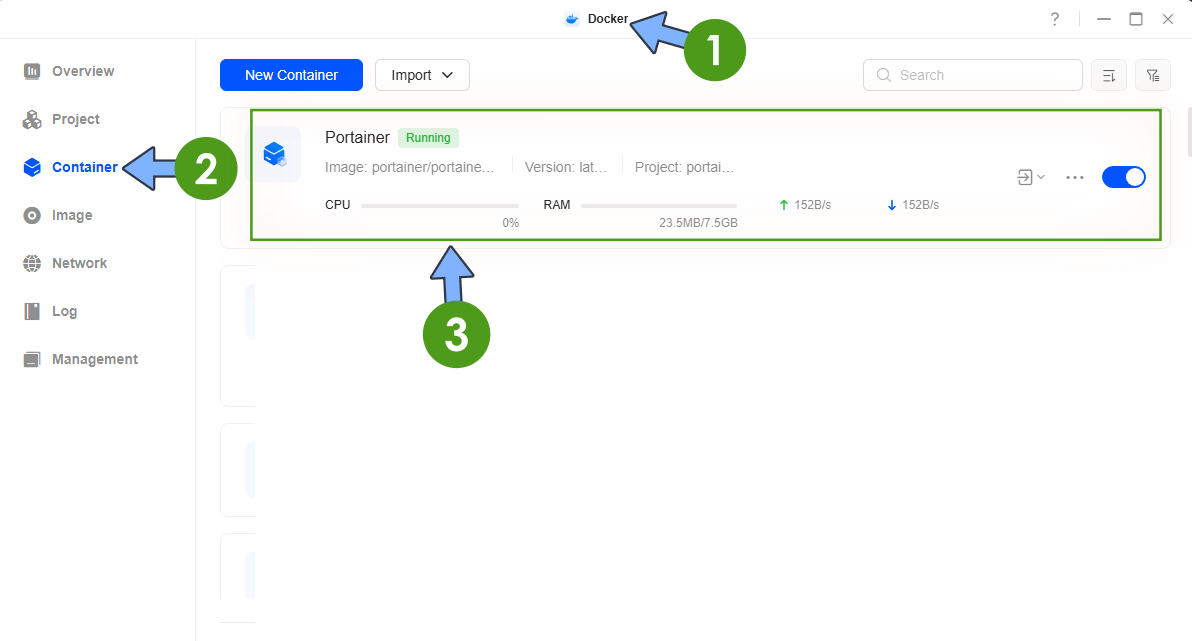This screenshot has width=1192, height=641.
Task: Open the filter options
Action: [1153, 75]
